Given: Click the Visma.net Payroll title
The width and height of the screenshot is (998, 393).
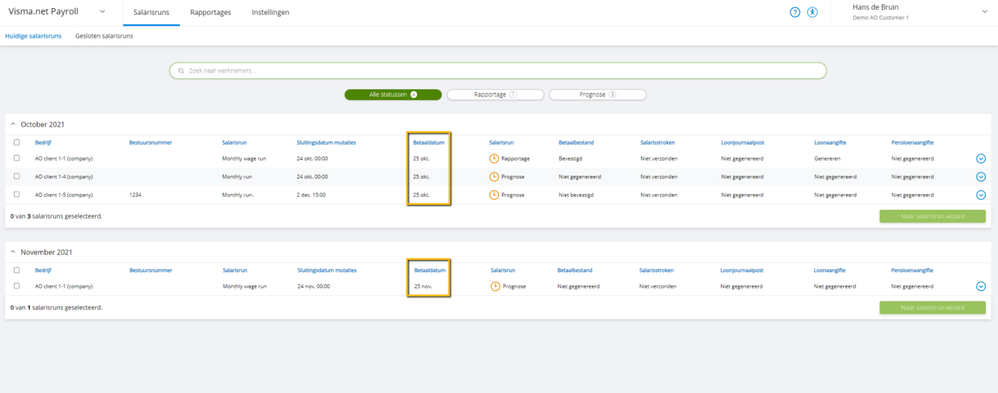Looking at the screenshot, I should tap(43, 12).
